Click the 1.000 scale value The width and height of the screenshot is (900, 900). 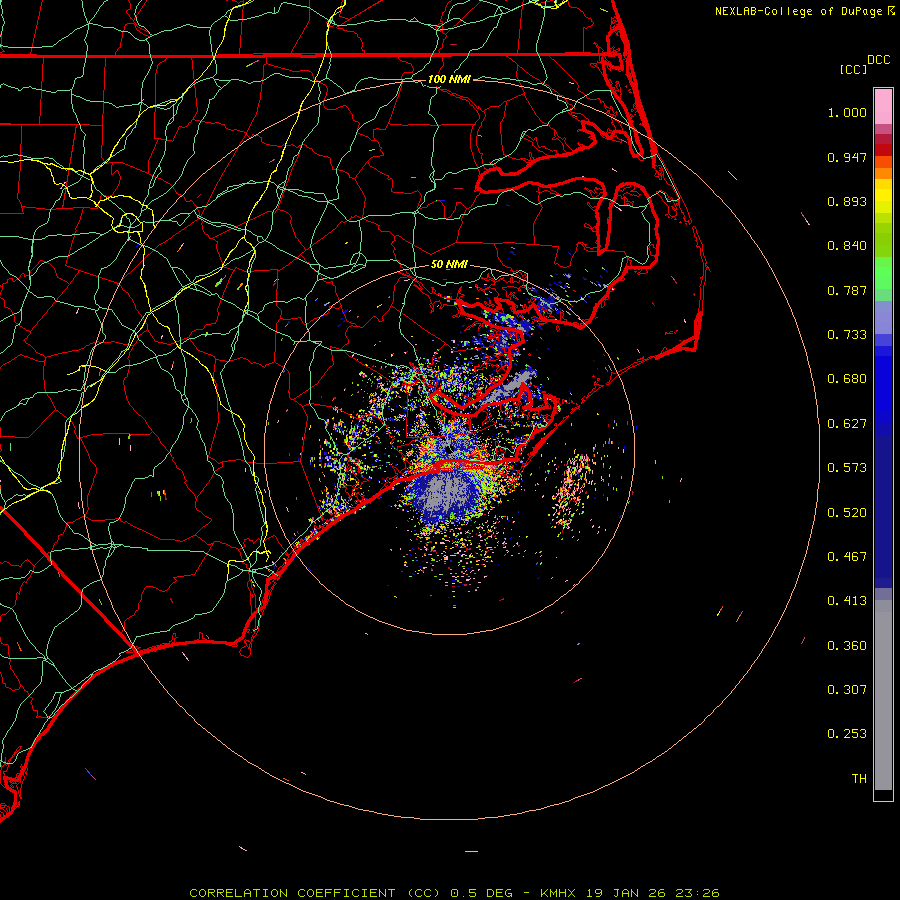(847, 112)
